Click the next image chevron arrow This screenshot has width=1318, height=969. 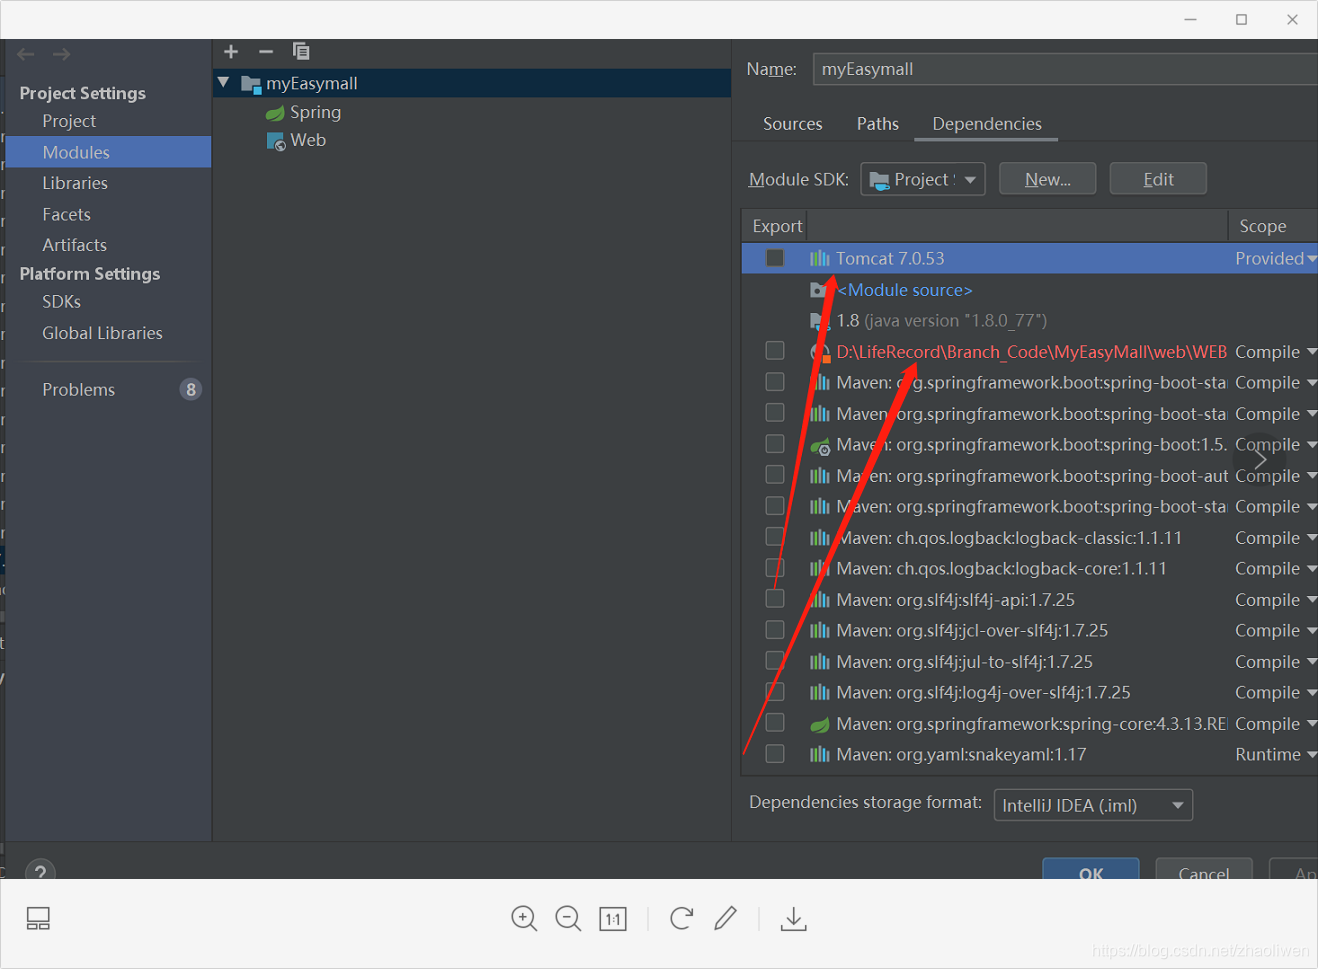pyautogui.click(x=1261, y=459)
